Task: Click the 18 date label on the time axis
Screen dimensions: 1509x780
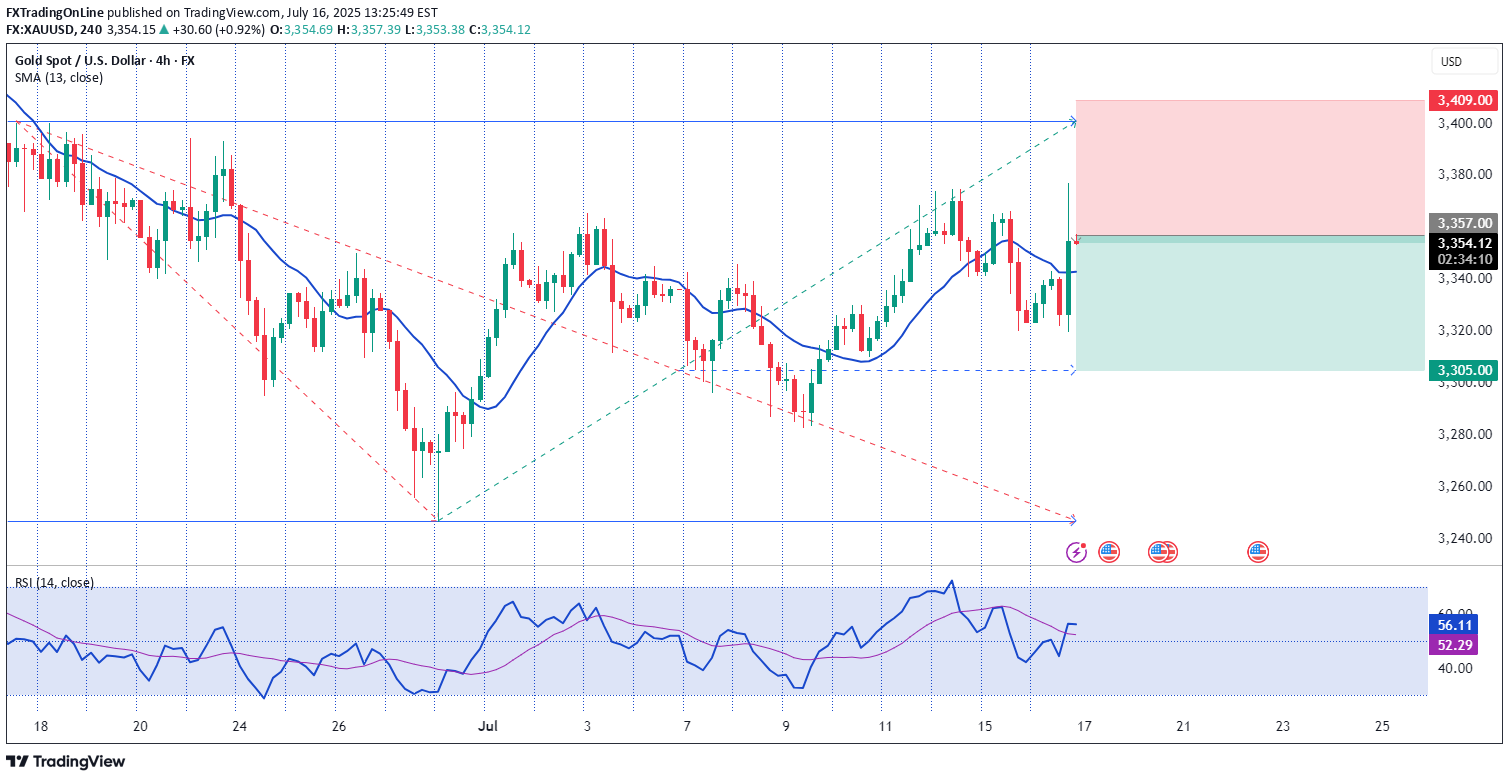Action: 40,726
